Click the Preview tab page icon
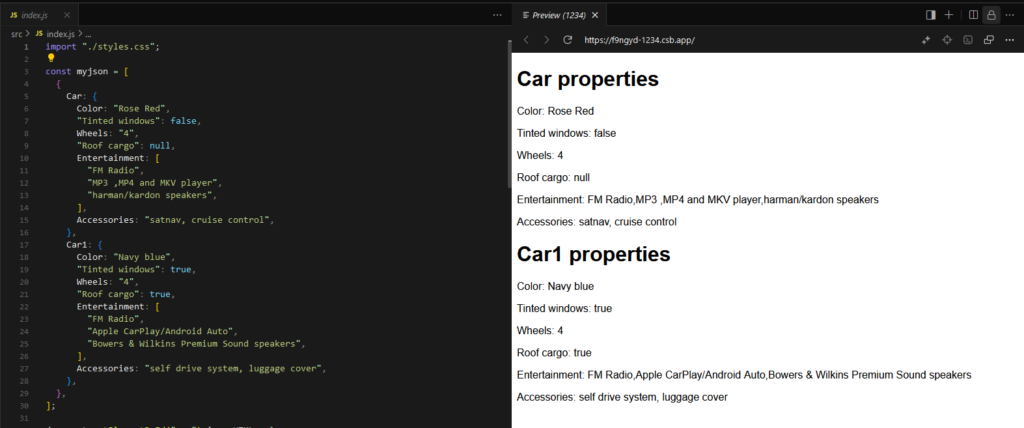This screenshot has width=1024, height=428. [526, 14]
